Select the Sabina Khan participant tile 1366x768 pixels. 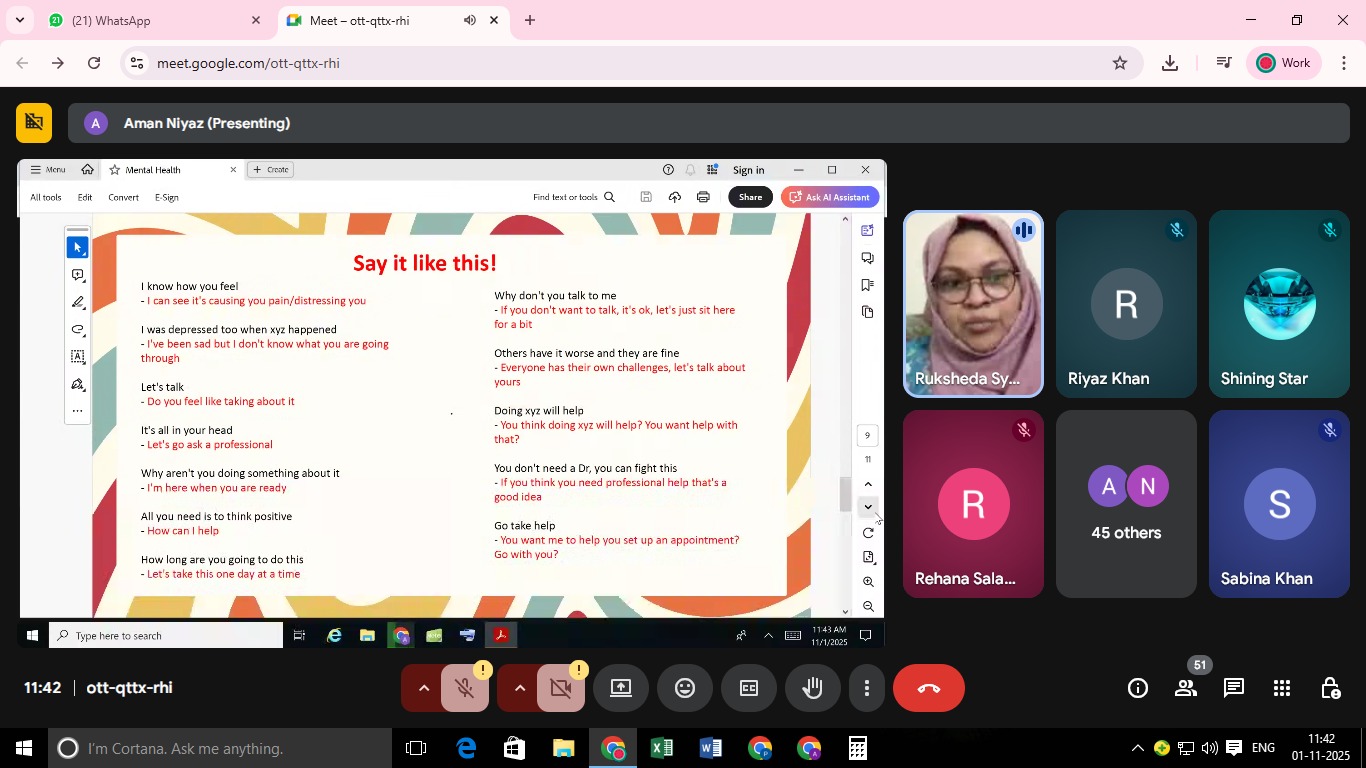[x=1279, y=504]
